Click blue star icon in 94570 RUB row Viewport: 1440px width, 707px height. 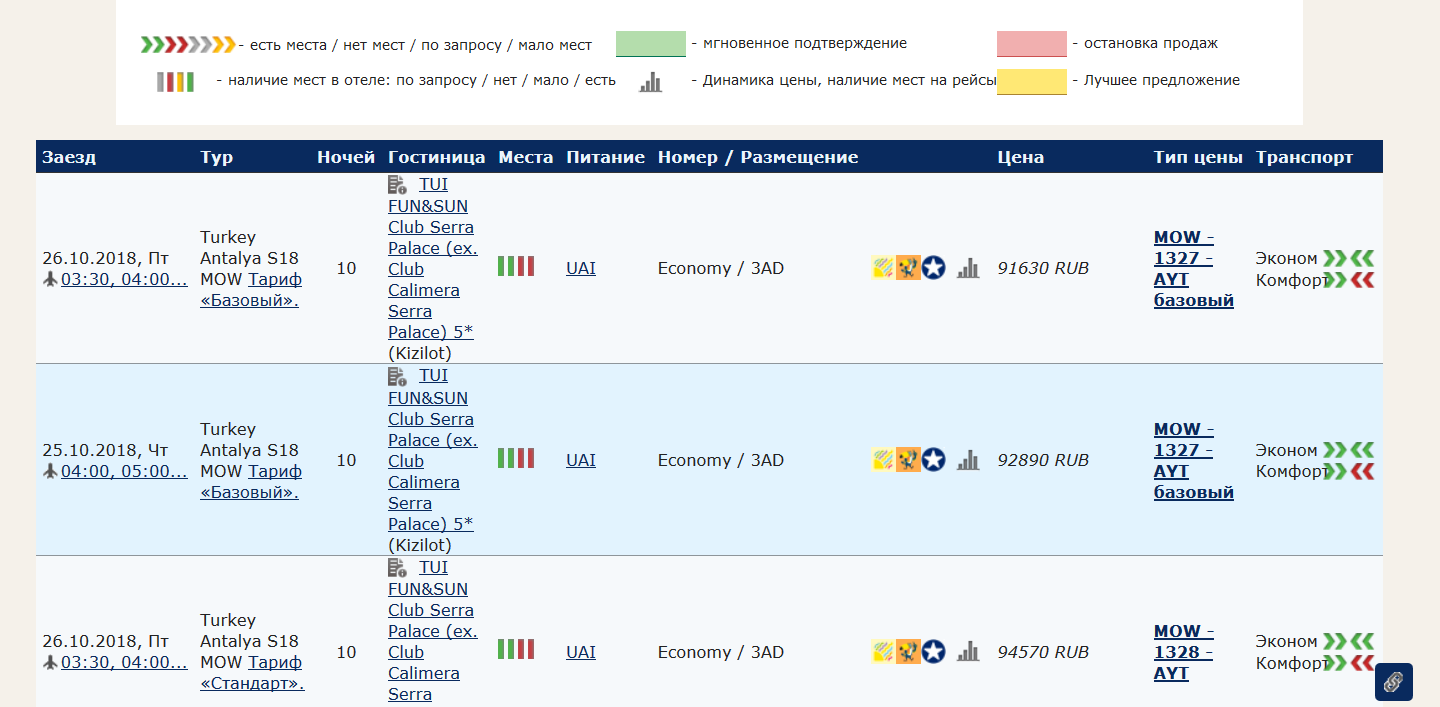(933, 651)
